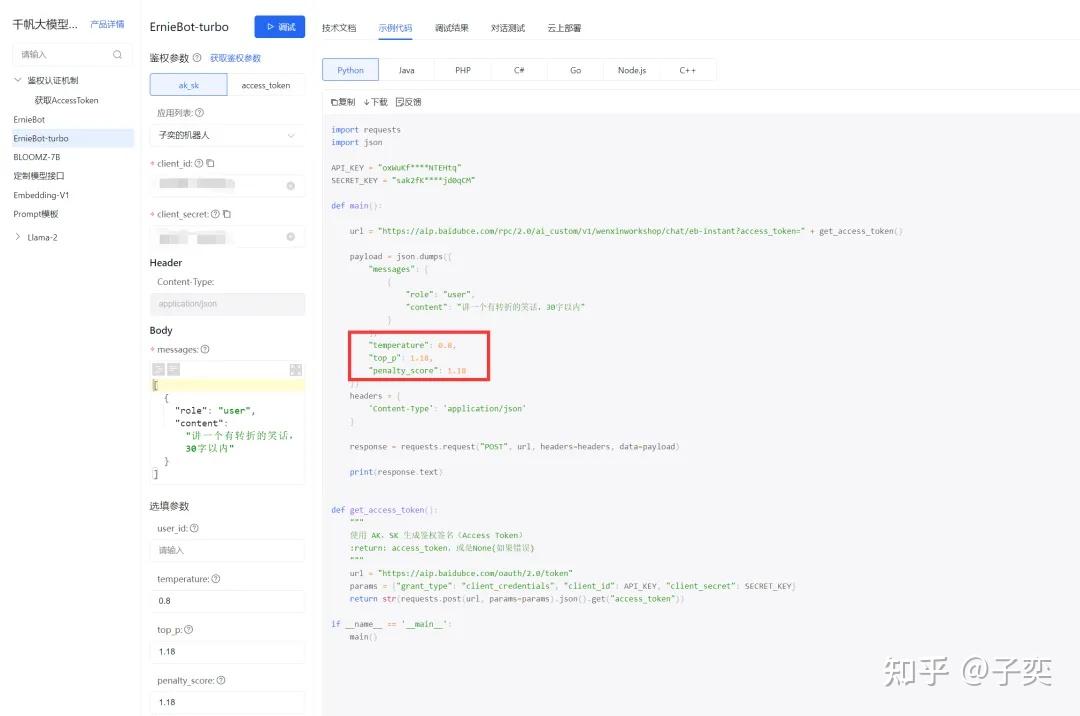This screenshot has height=716, width=1080.
Task: Select the Node.js code language tab
Action: [632, 70]
